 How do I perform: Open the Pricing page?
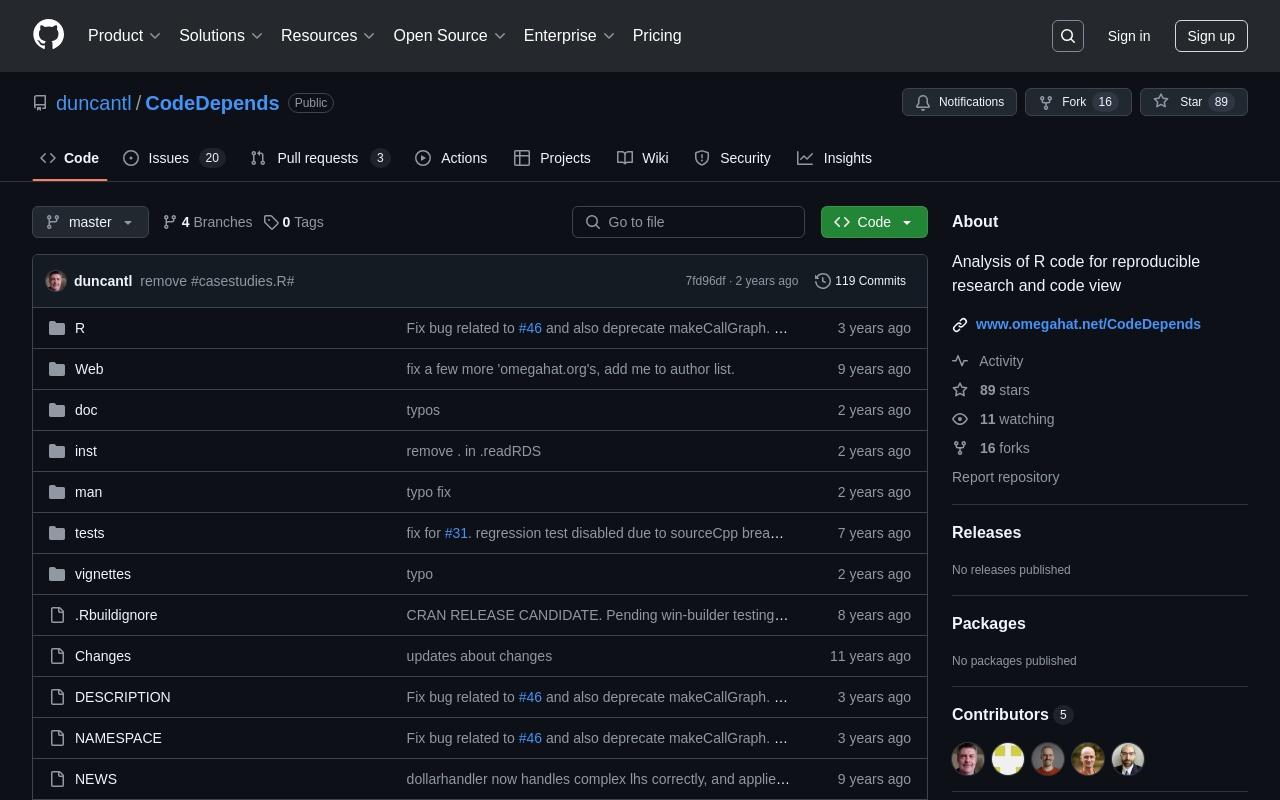point(657,36)
